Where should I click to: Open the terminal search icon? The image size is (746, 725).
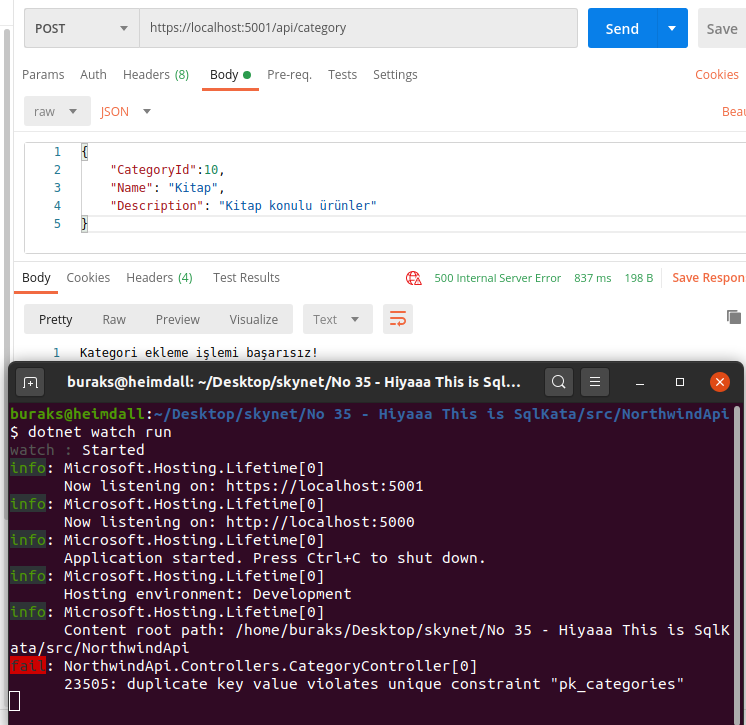pos(559,382)
